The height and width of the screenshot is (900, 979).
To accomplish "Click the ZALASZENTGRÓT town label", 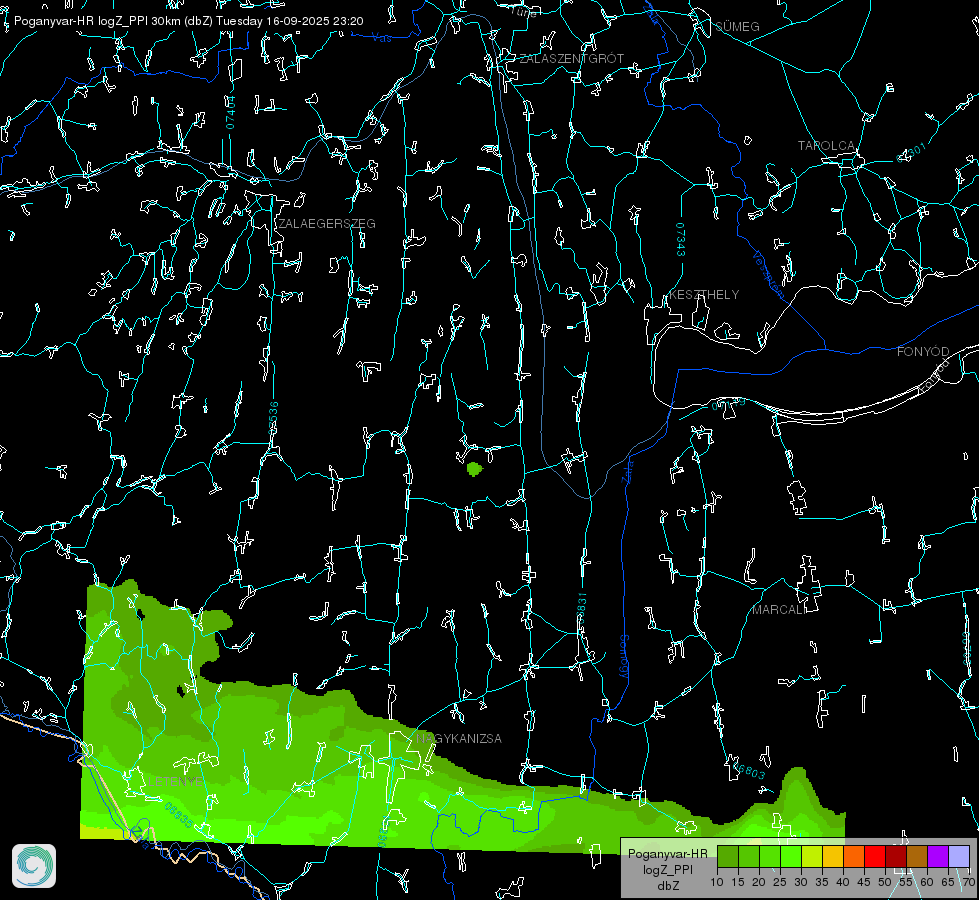I will 571,59.
